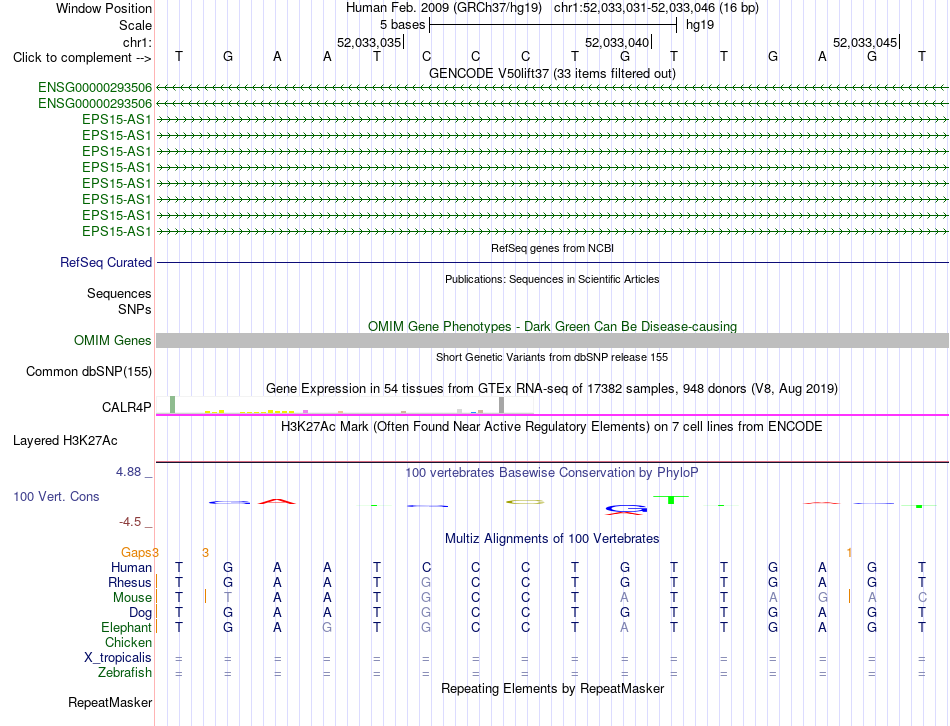This screenshot has height=726, width=950.
Task: Click the 'X_tropicalis' species row label
Action: point(118,658)
